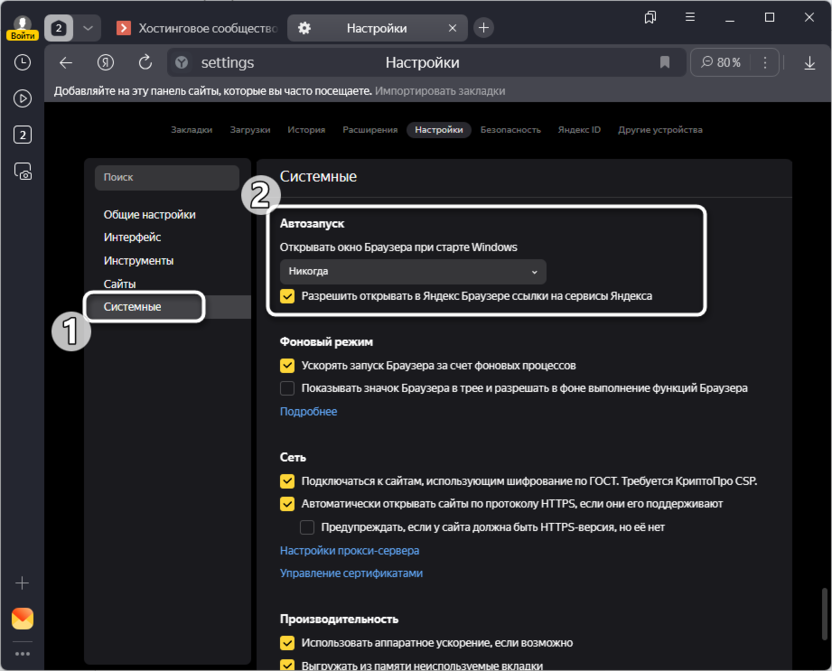Check the warn about HTTPS version option
832x671 pixels.
pyautogui.click(x=307, y=527)
